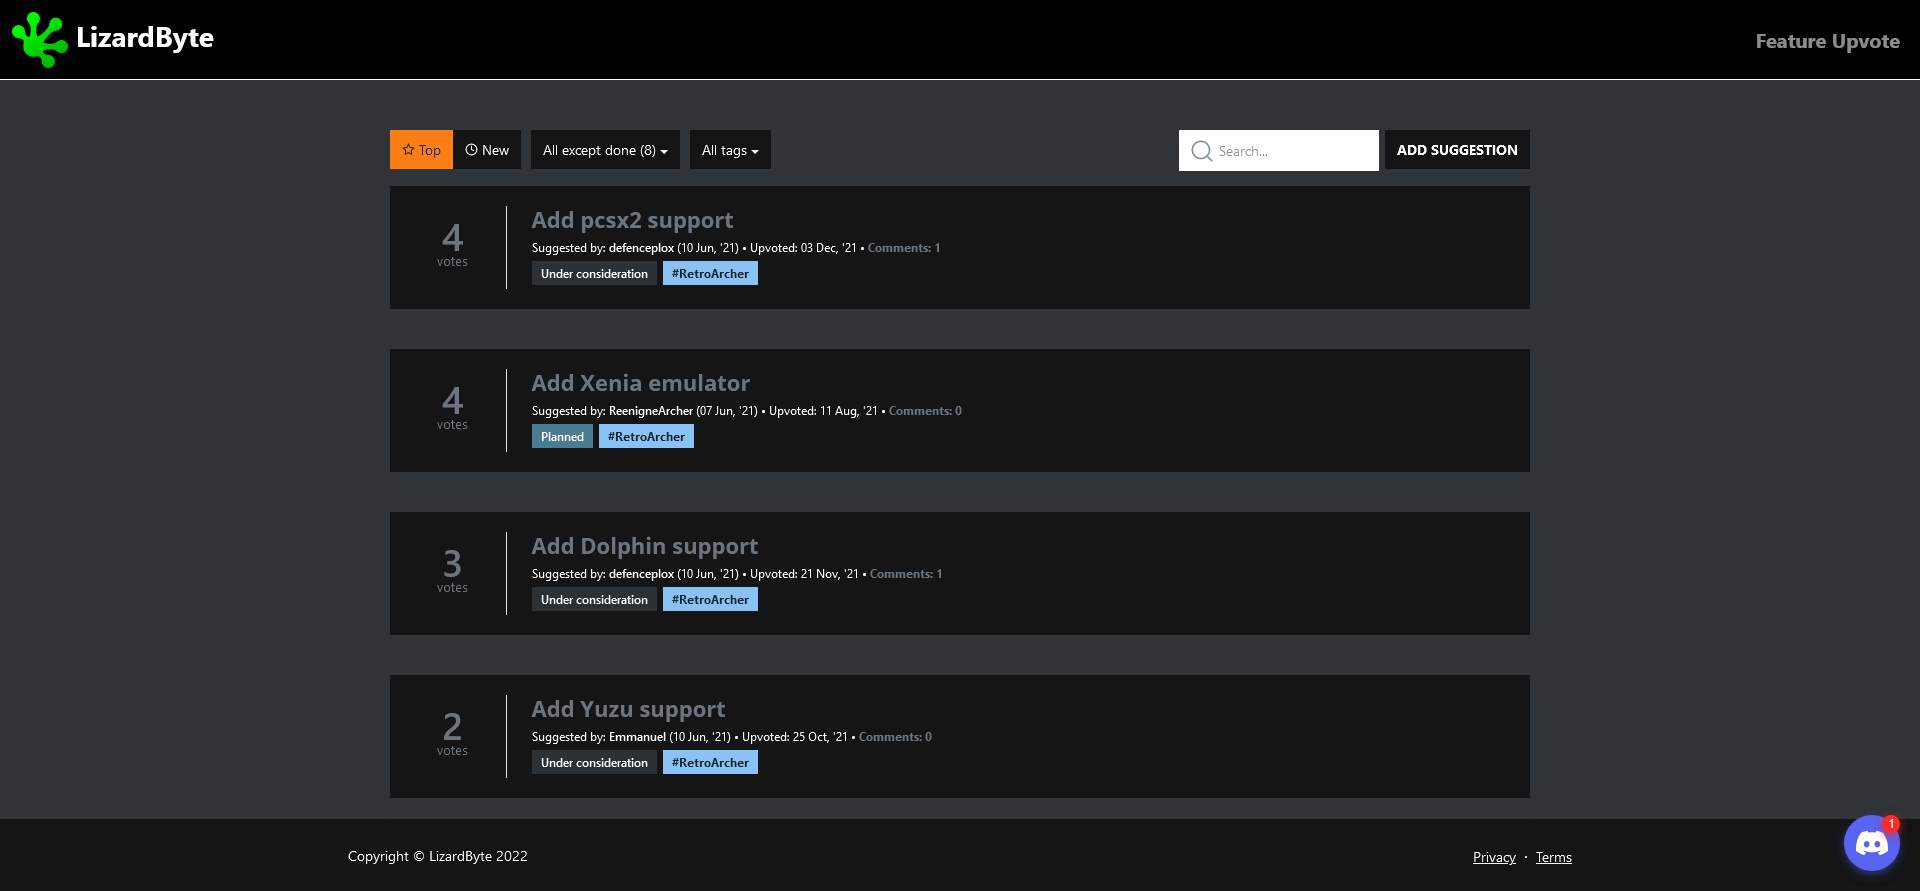Open the 'All except done (8)' dropdown

[605, 150]
